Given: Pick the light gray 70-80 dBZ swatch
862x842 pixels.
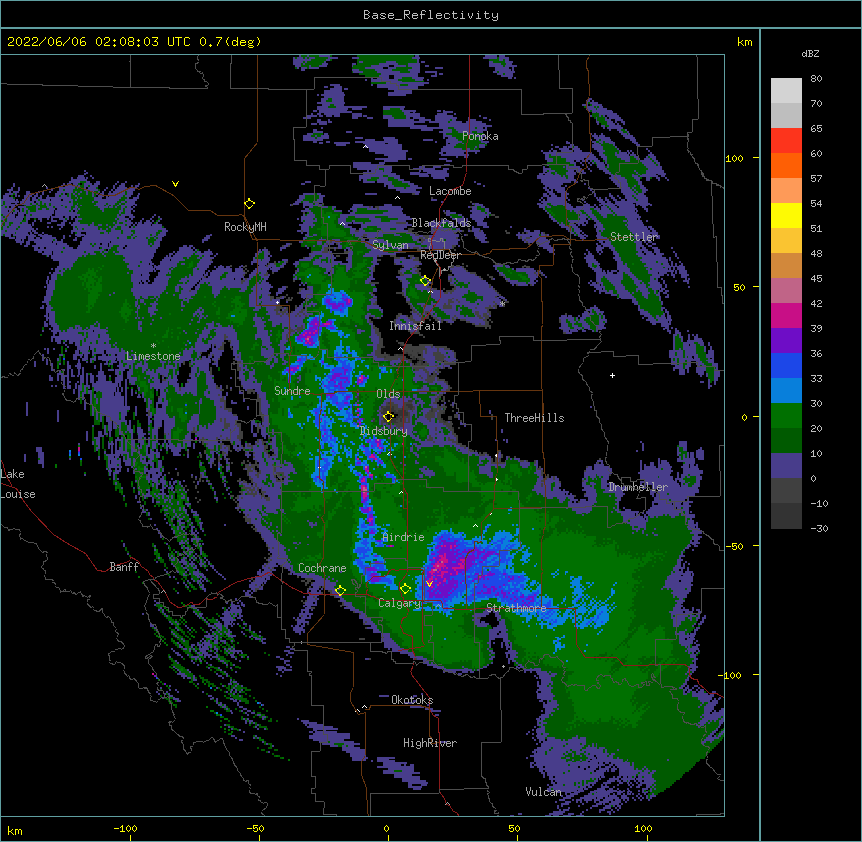Looking at the screenshot, I should pyautogui.click(x=786, y=91).
